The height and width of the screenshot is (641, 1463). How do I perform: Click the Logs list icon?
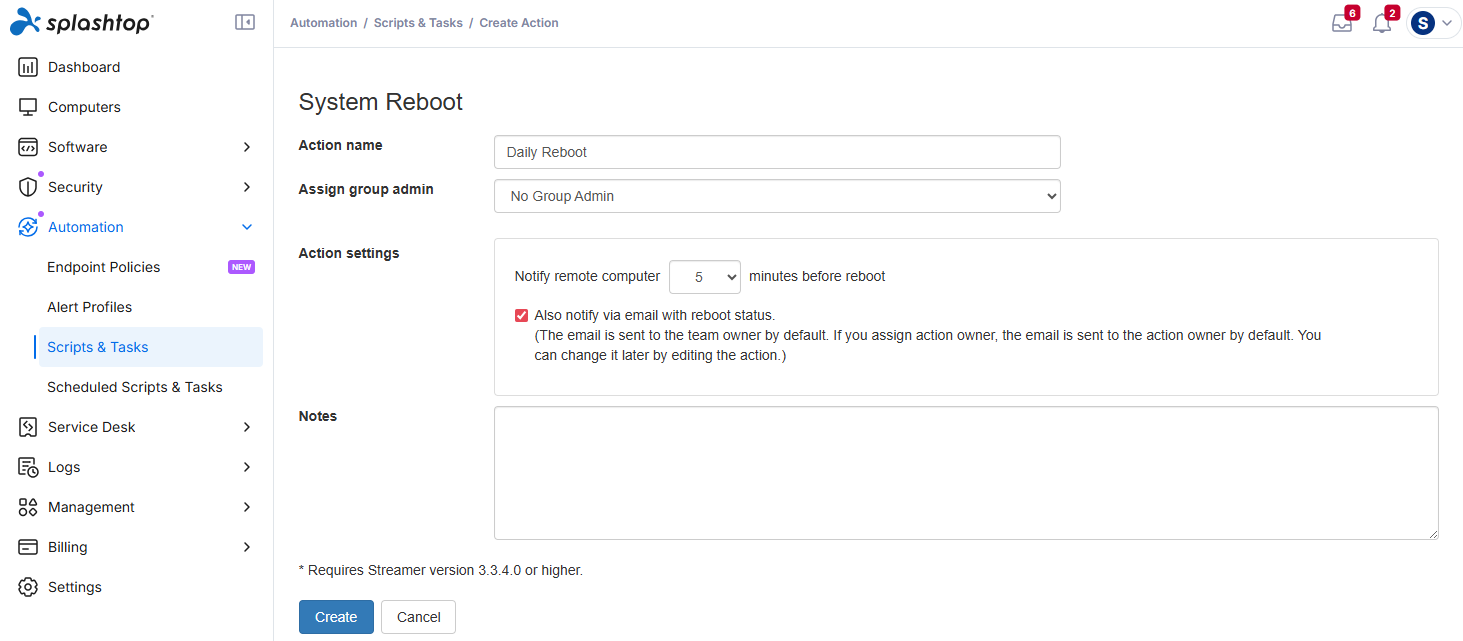28,467
